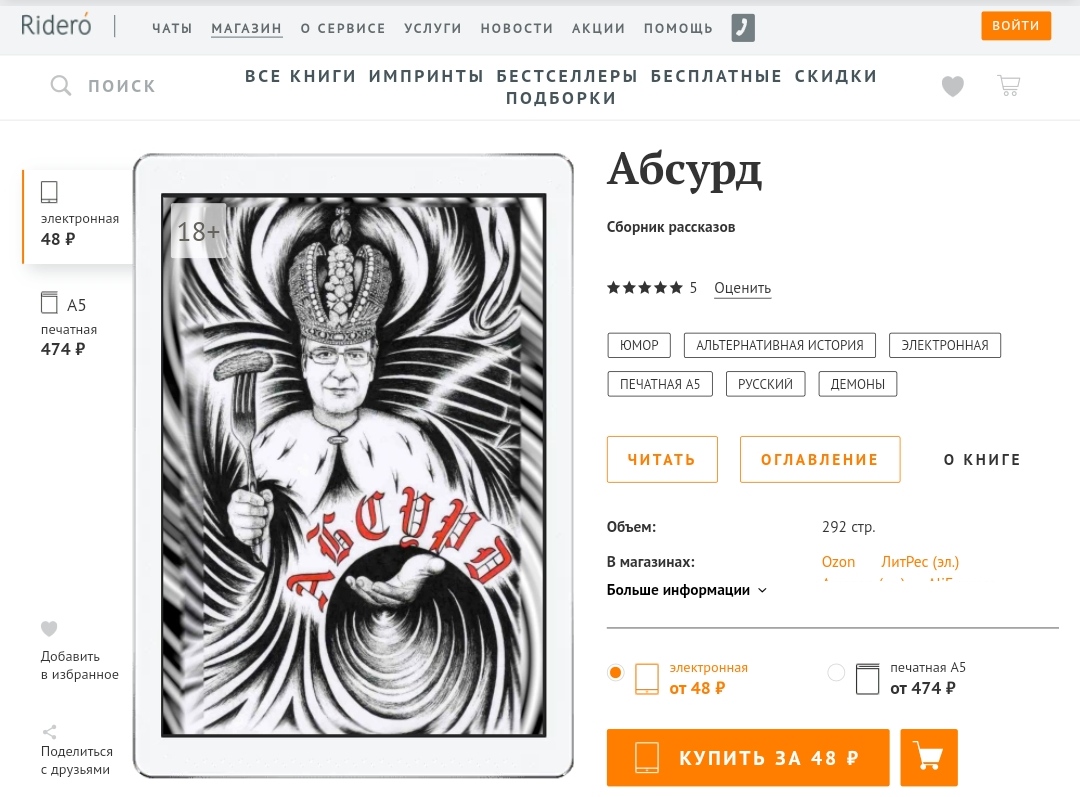This screenshot has width=1080, height=797.
Task: Open the О КНИГЕ section
Action: click(x=982, y=459)
